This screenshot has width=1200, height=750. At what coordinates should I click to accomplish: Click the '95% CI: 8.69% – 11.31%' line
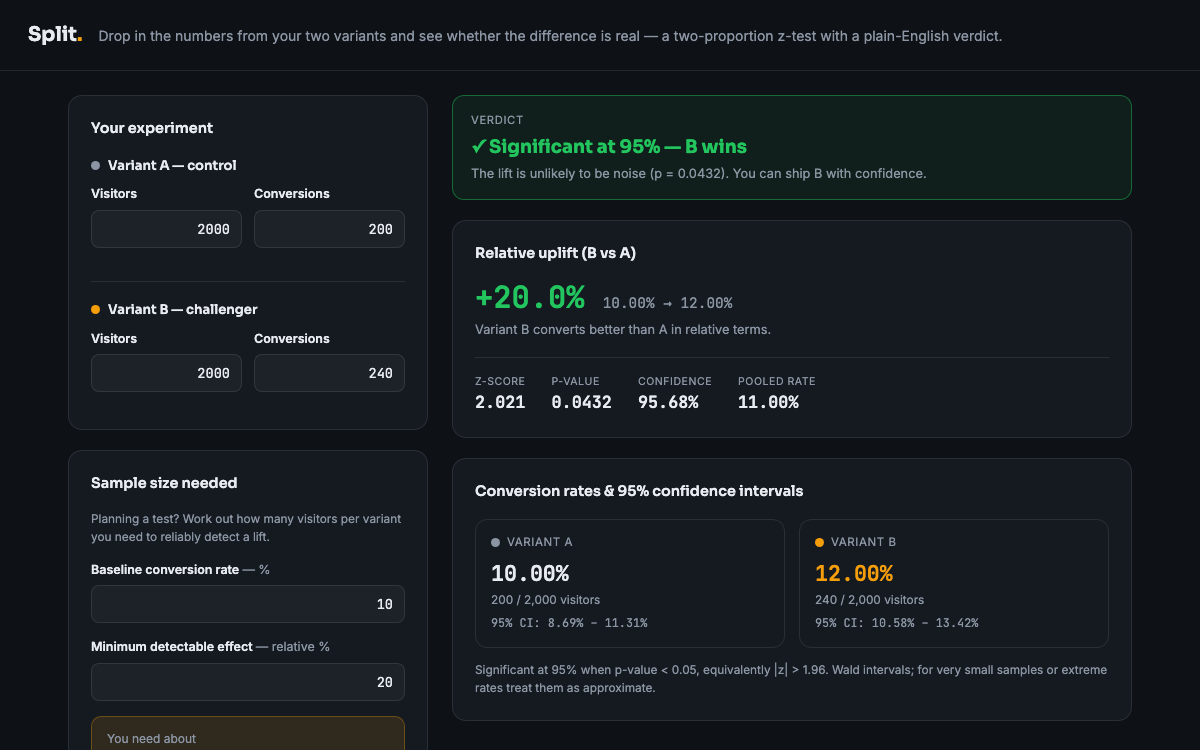click(x=569, y=623)
